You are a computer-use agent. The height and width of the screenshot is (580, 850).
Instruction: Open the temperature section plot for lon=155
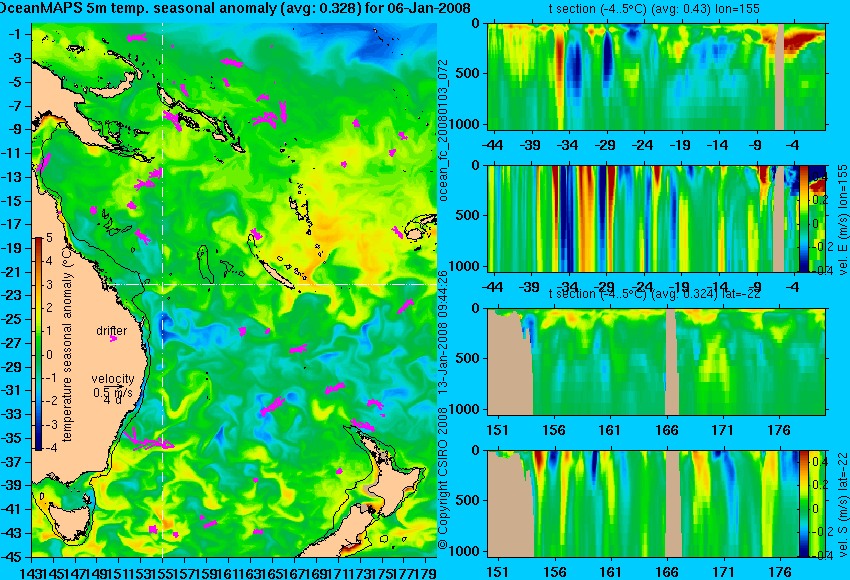656,76
